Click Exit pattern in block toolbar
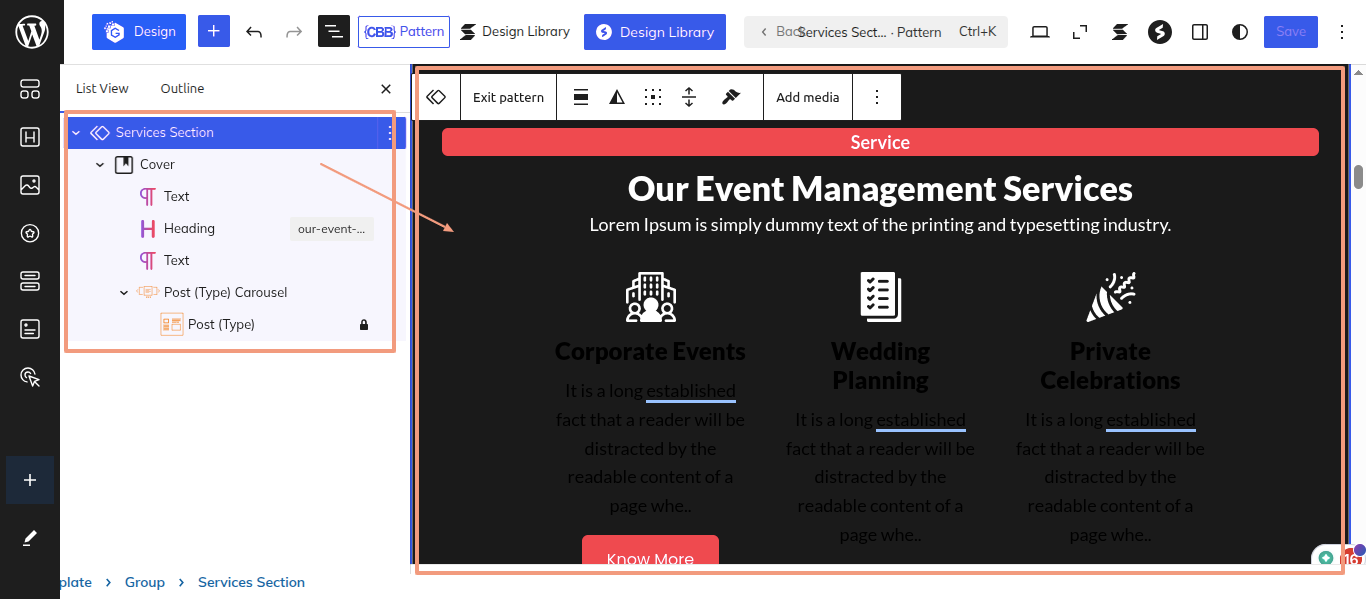 tap(508, 97)
